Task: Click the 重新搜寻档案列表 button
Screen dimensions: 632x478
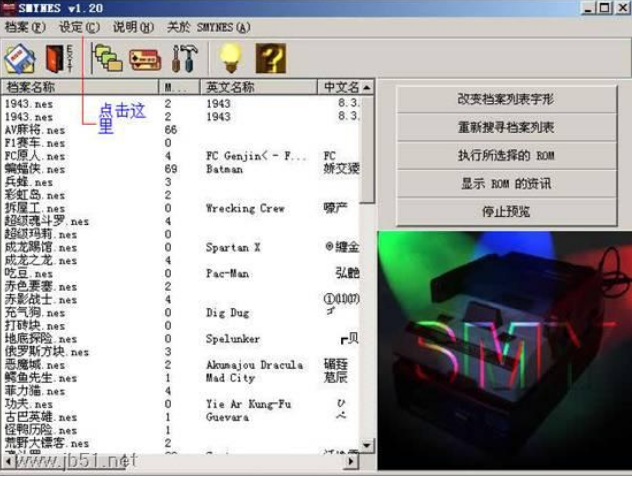Action: pyautogui.click(x=506, y=127)
